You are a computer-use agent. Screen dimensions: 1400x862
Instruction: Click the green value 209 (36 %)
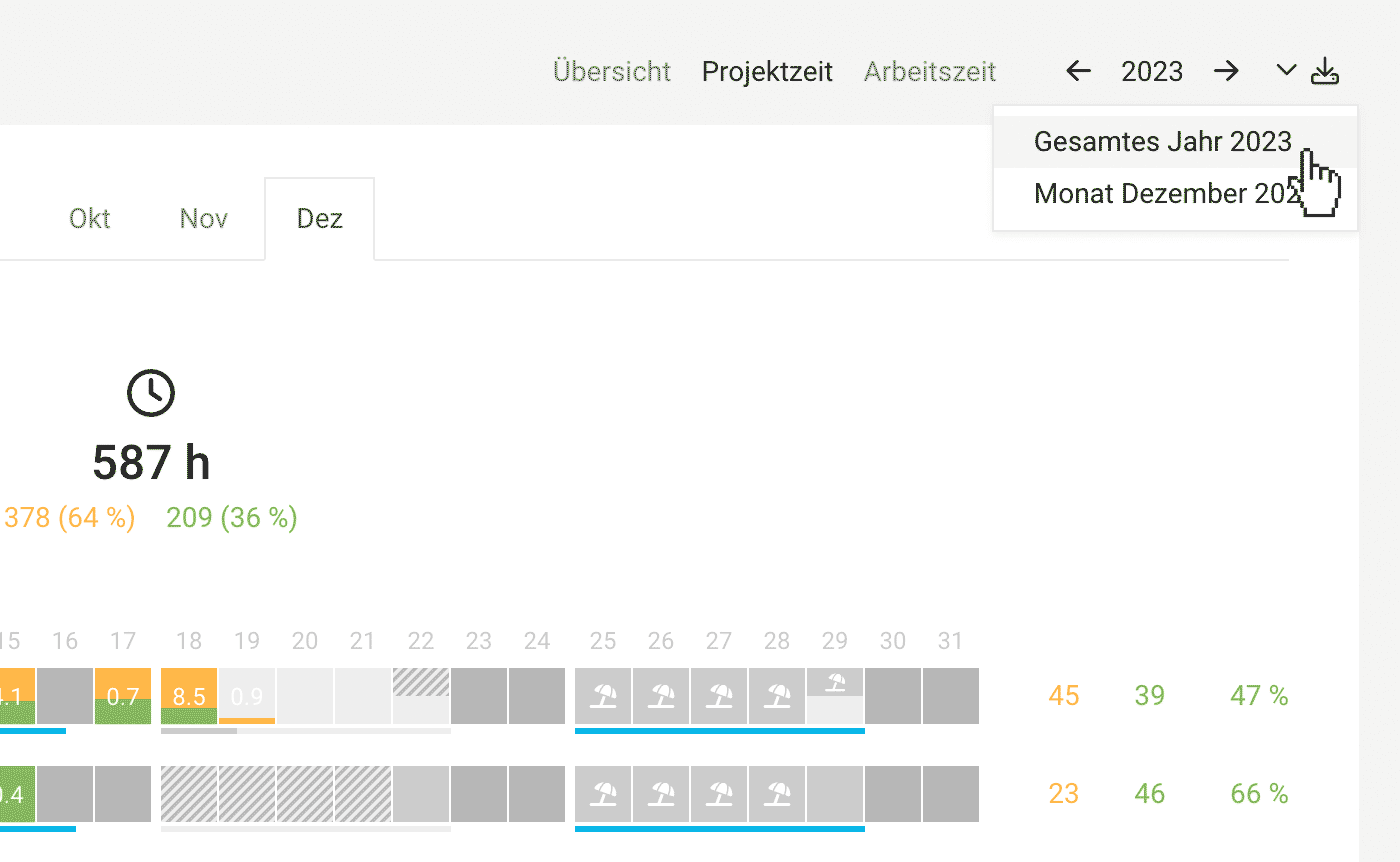pos(232,517)
